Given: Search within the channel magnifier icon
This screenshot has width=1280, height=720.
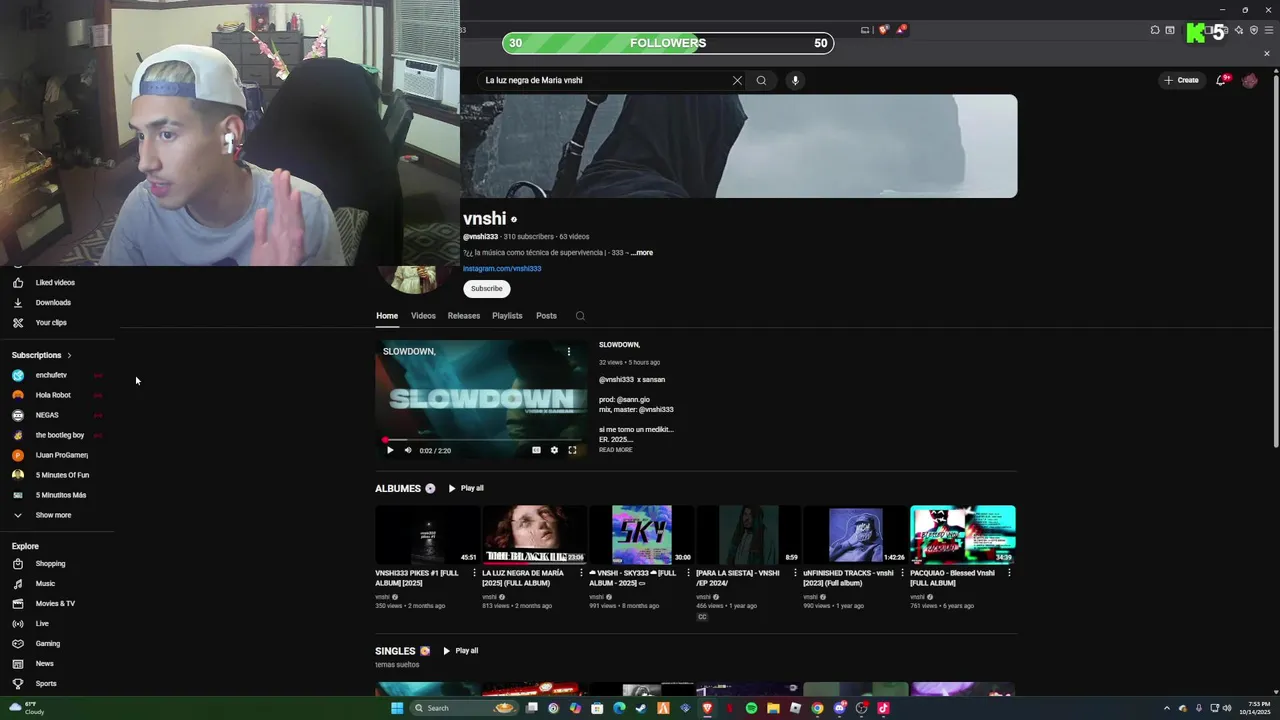Looking at the screenshot, I should click(x=580, y=316).
